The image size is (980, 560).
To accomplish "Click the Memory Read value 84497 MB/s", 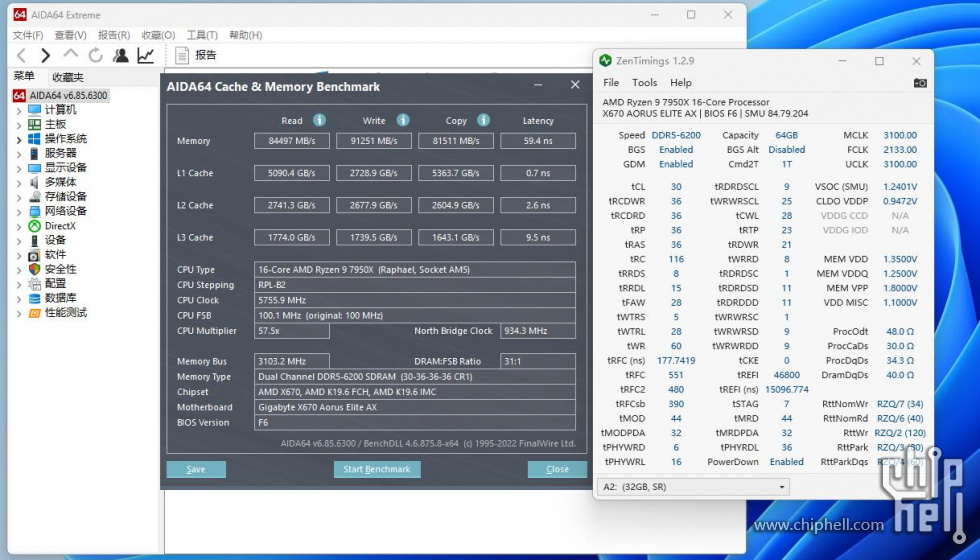I will 292,141.
